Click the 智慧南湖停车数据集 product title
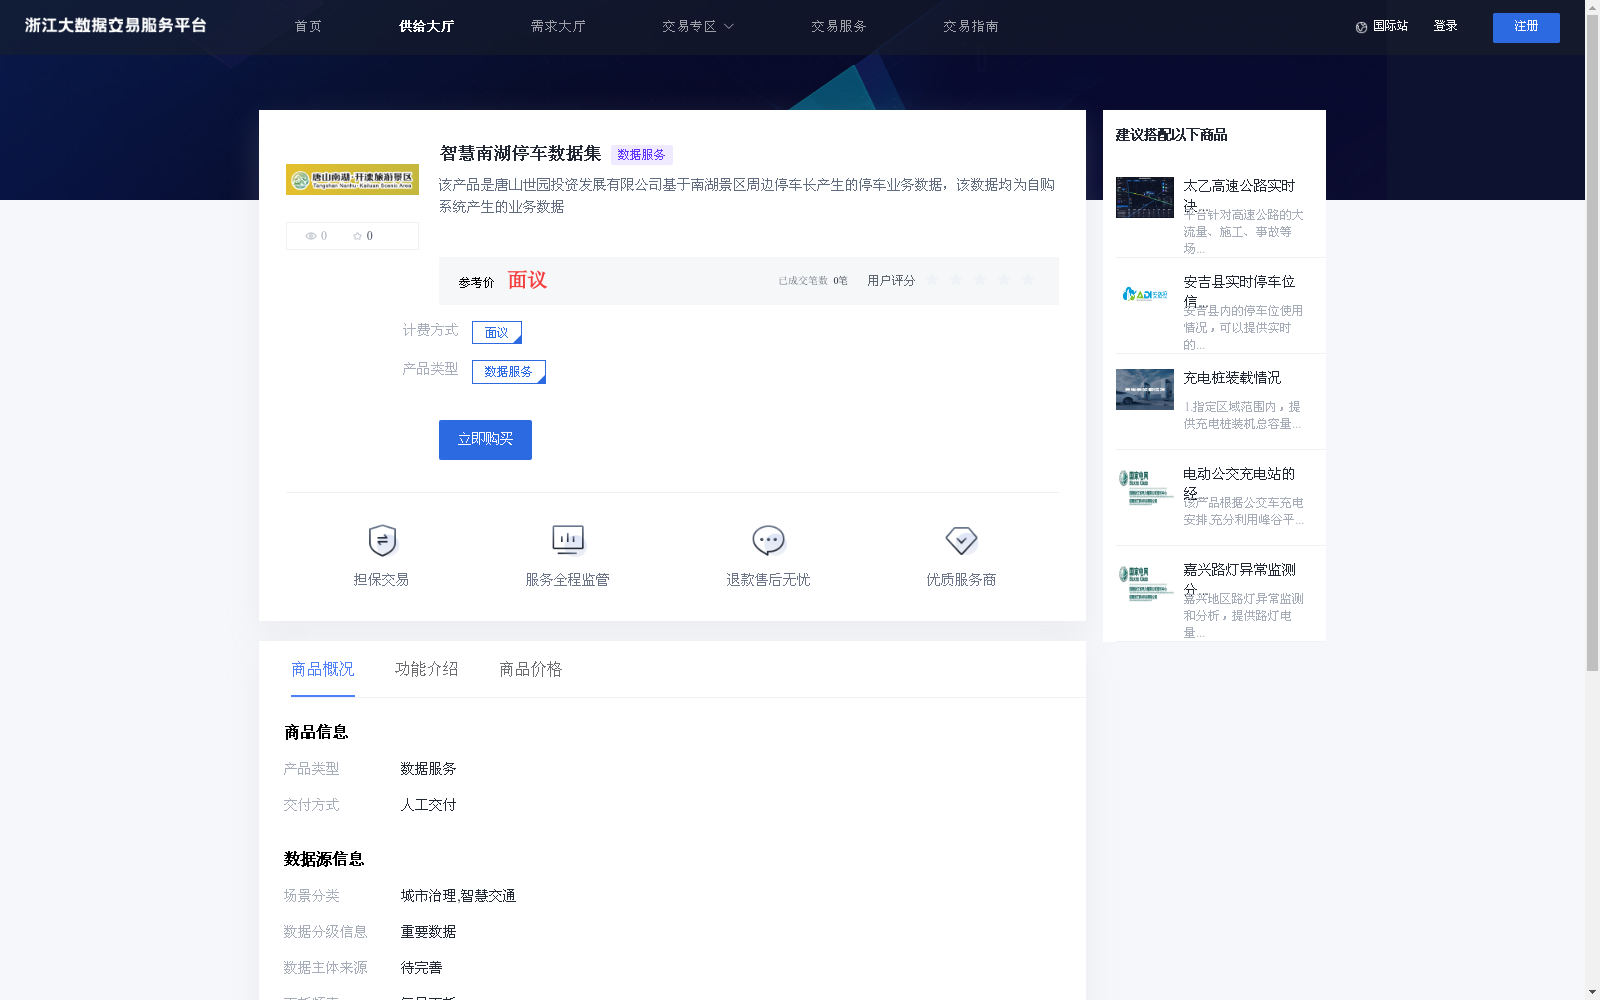1600x1000 pixels. tap(521, 154)
